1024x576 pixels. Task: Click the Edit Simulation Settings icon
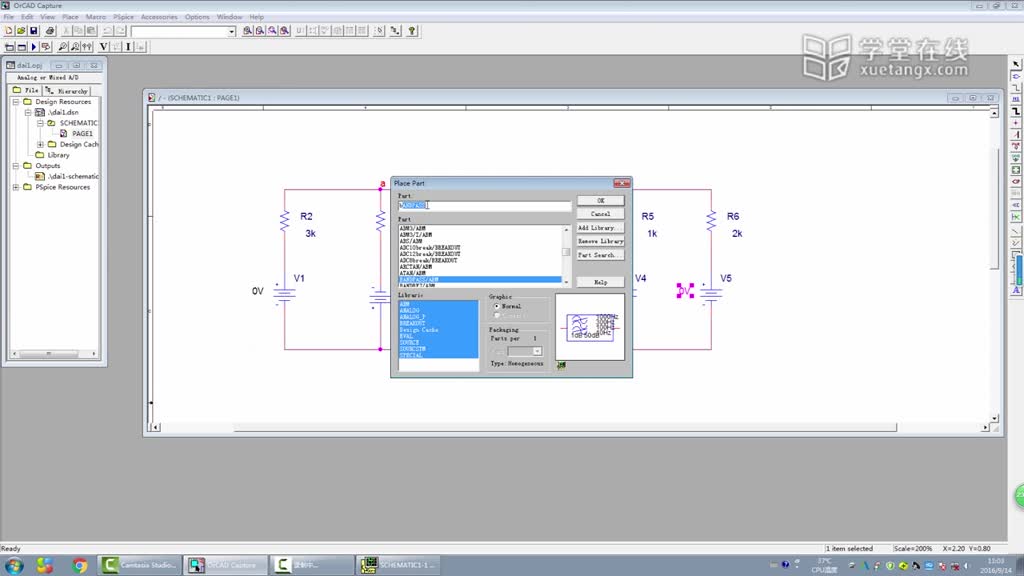click(22, 46)
